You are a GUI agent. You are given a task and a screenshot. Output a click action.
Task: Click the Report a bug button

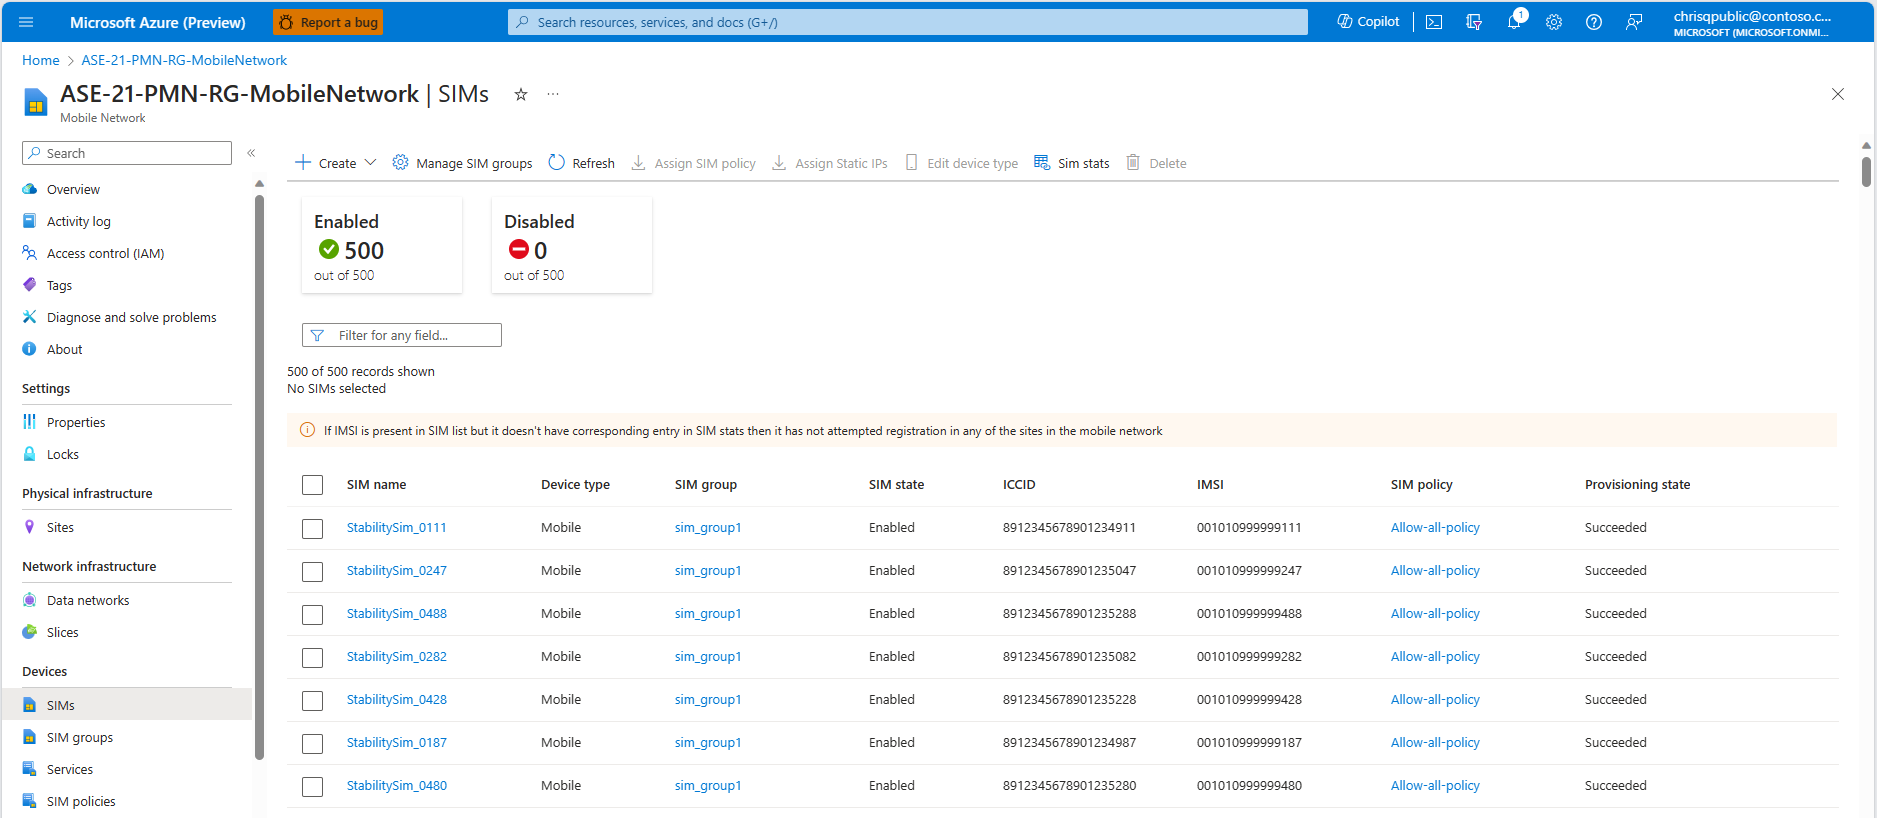328,22
